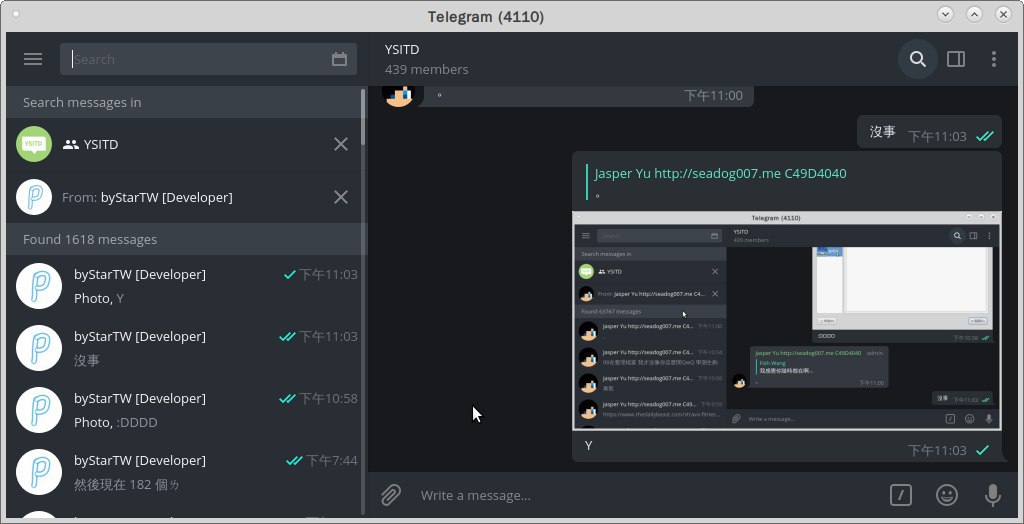Open the calendar date picker in search

(x=339, y=59)
